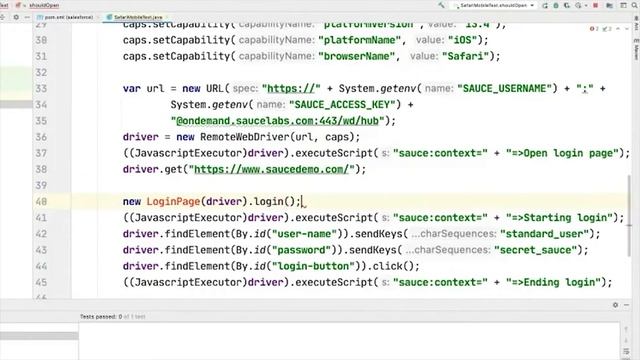This screenshot has width=640, height=360.
Task: Click the project panel hide minus icon
Action: [27, 17]
